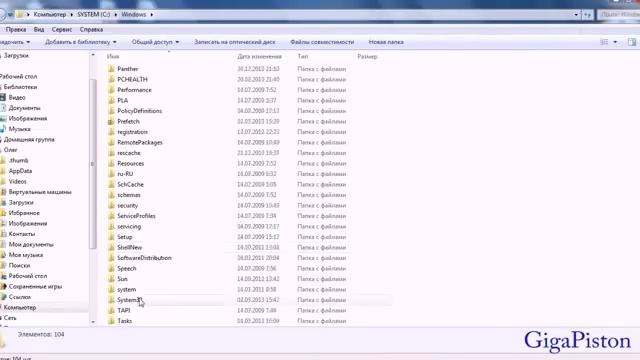Open the Panther folder icon
Screen dimensions: 640x360
point(111,69)
